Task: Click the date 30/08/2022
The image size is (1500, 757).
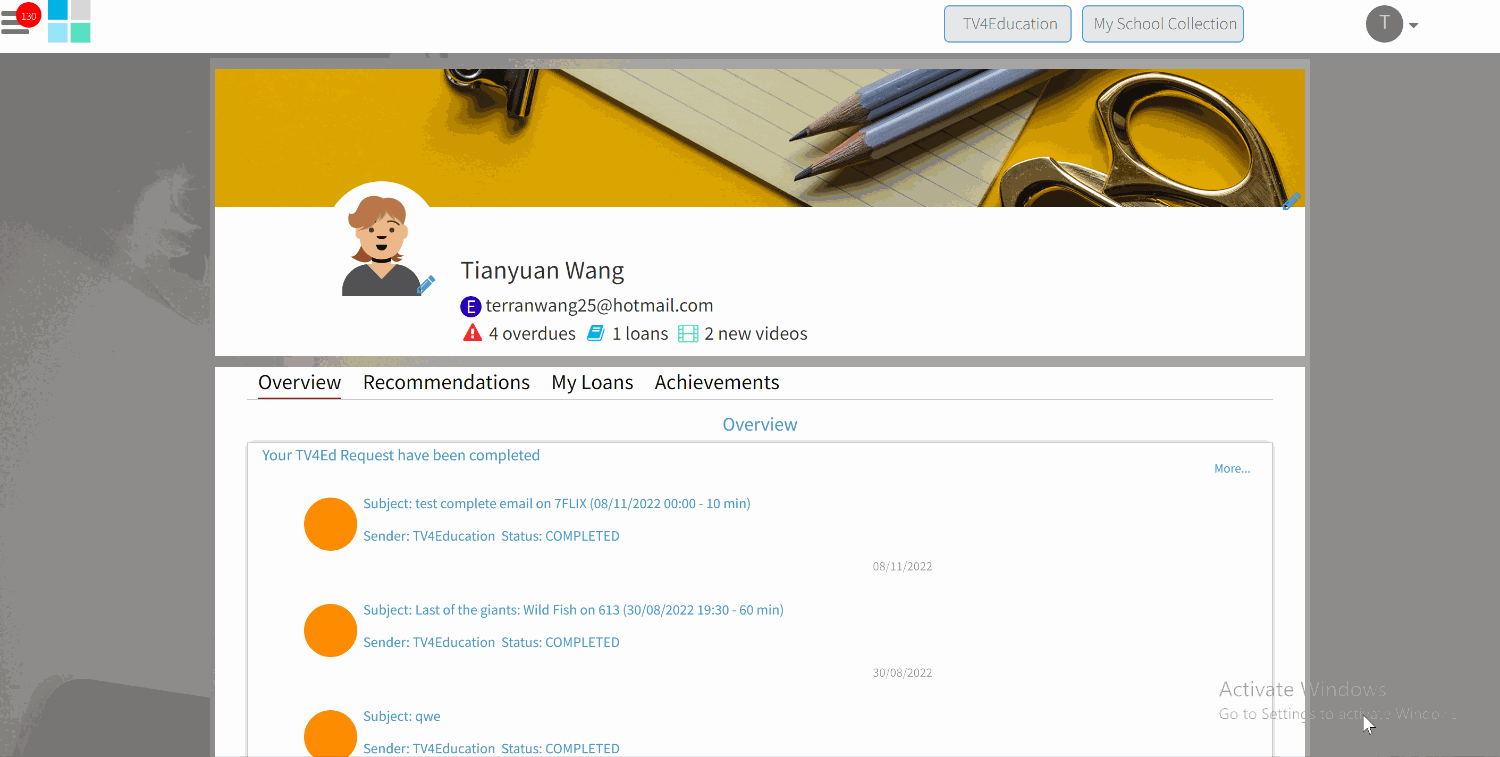Action: pos(902,673)
